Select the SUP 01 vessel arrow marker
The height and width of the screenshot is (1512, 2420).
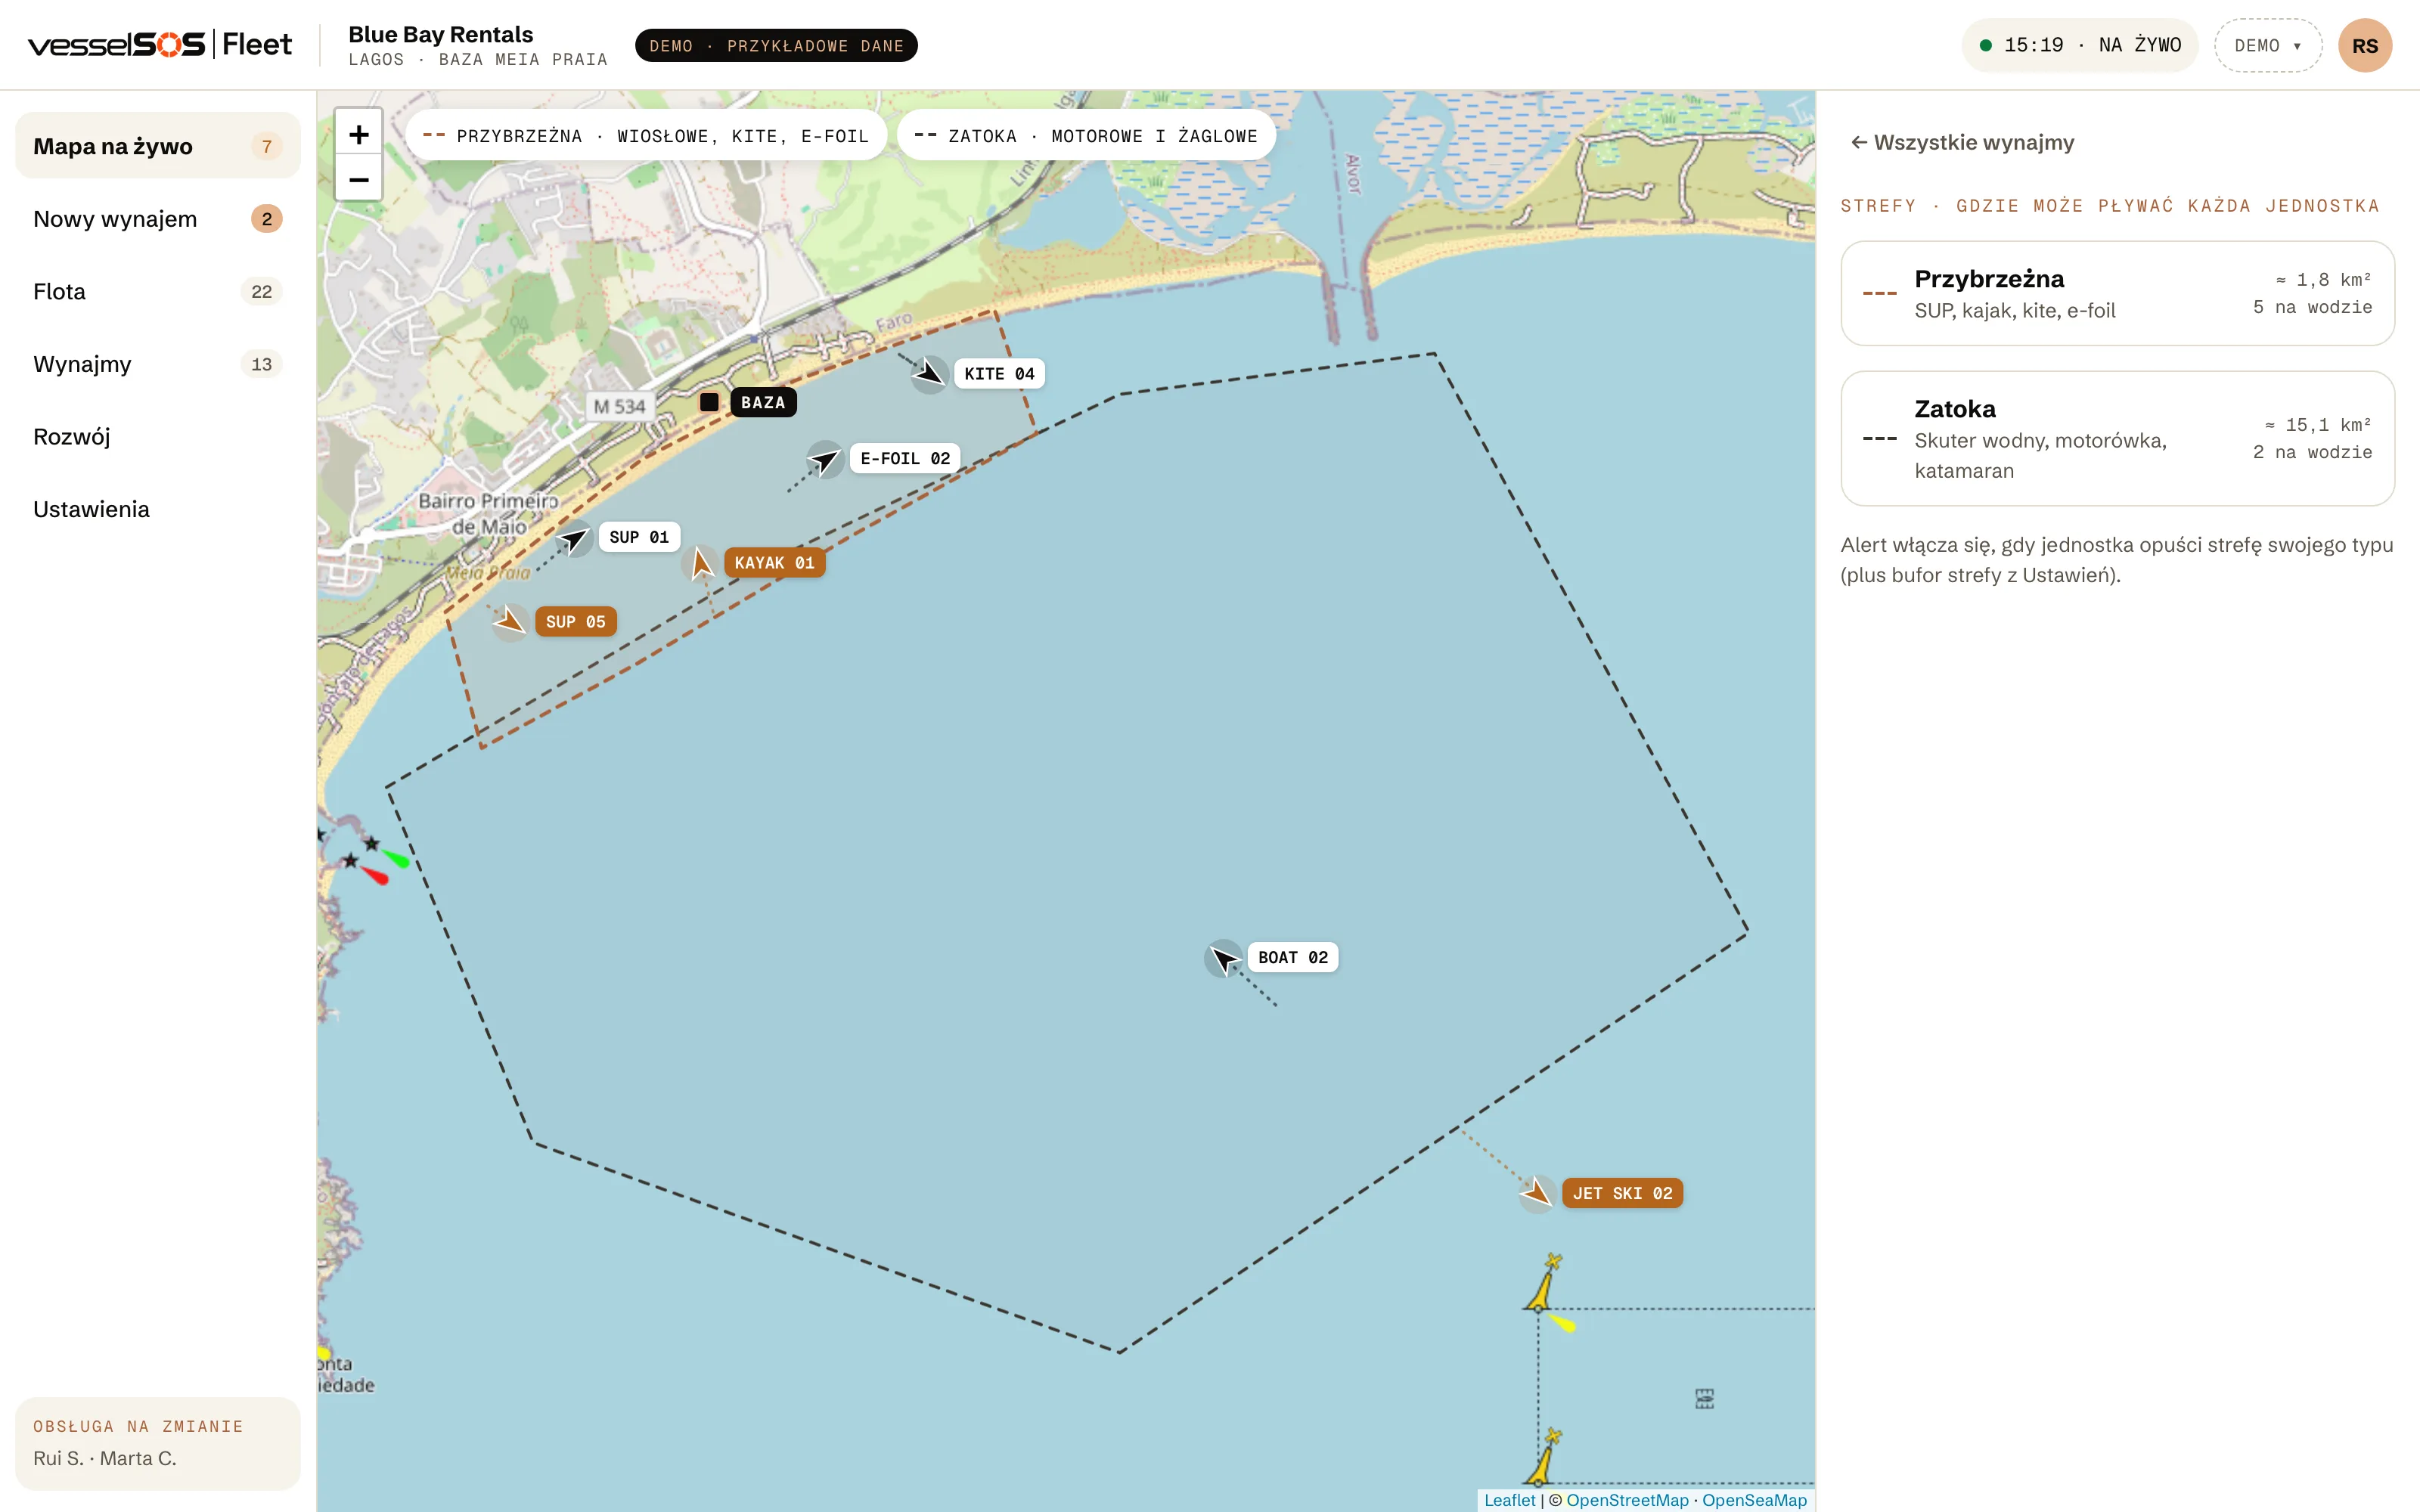(x=574, y=538)
